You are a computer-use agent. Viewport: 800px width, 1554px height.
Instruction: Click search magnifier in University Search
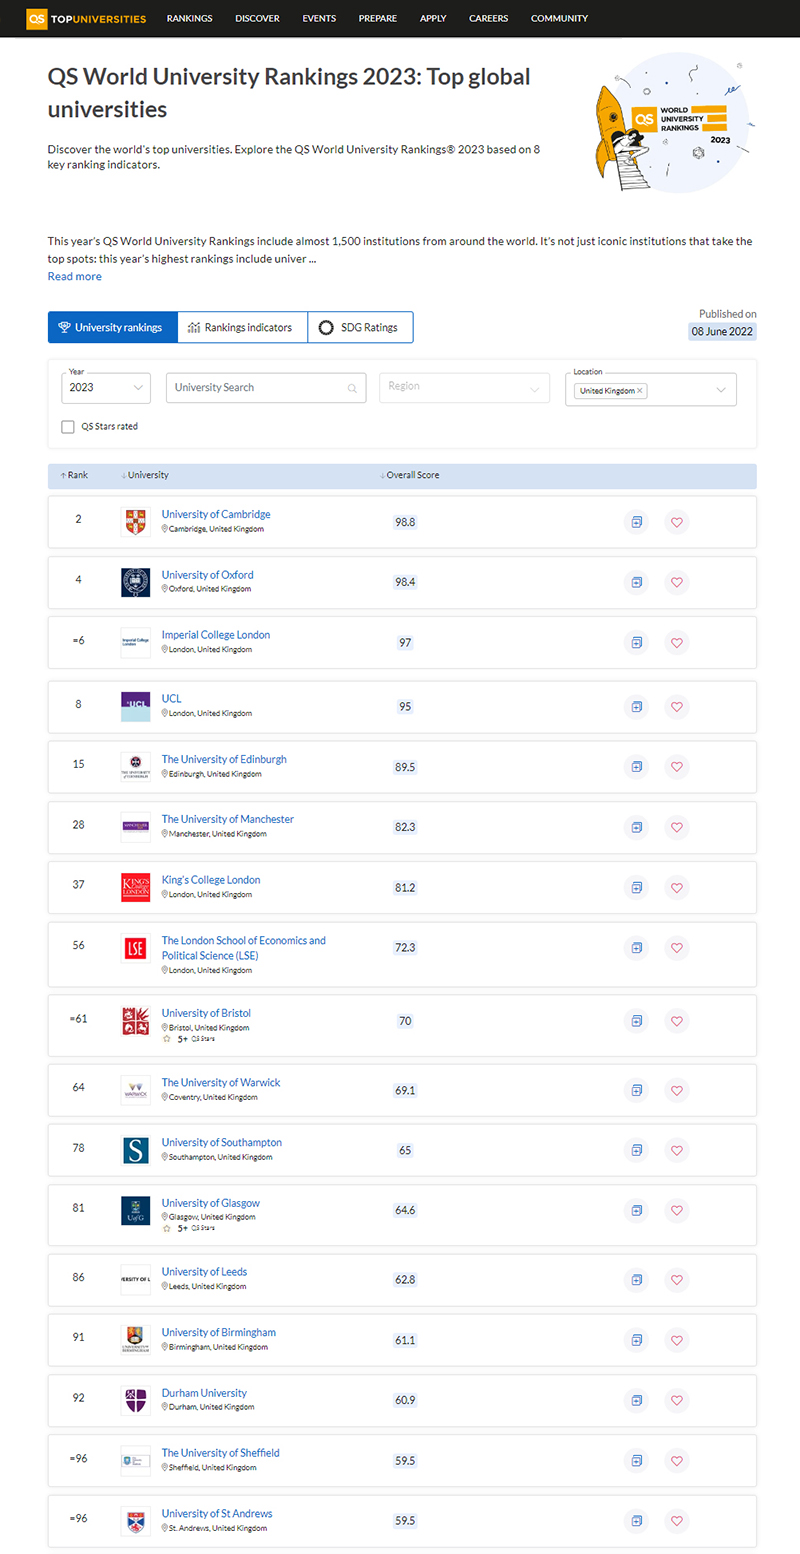point(352,388)
